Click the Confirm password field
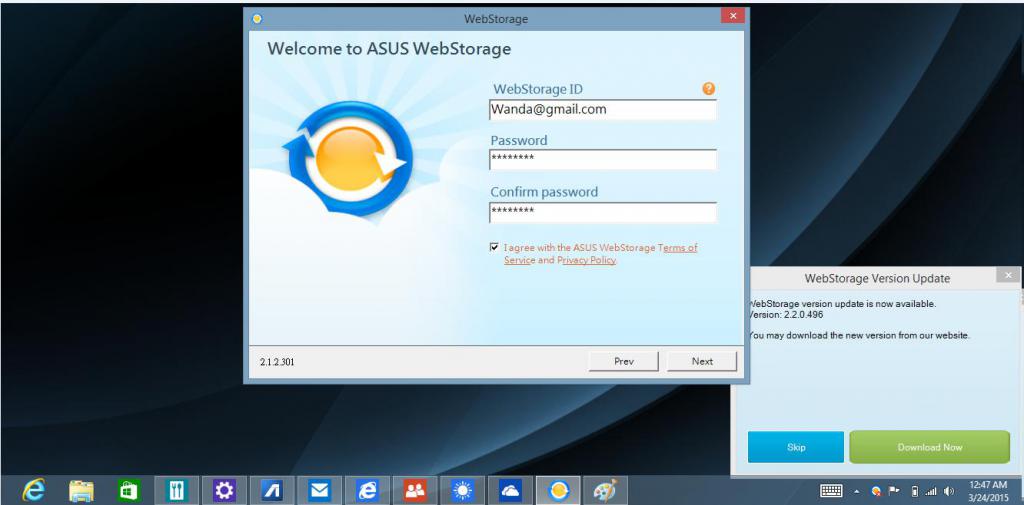Image resolution: width=1024 pixels, height=505 pixels. click(602, 212)
